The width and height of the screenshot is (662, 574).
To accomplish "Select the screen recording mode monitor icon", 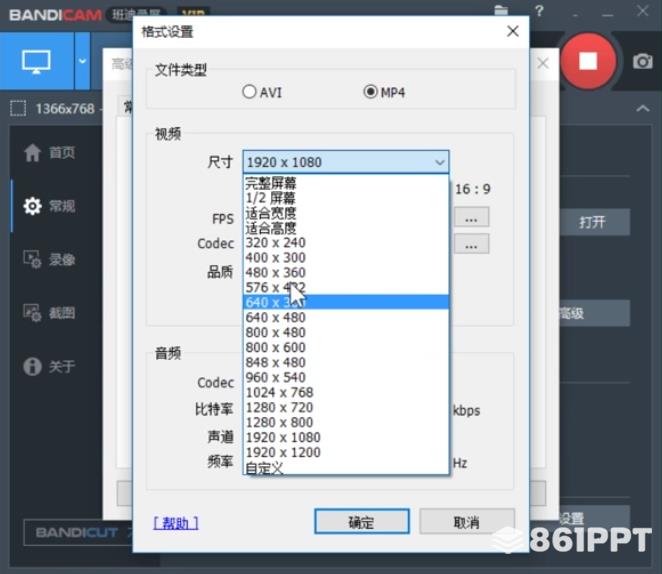I will pyautogui.click(x=36, y=62).
